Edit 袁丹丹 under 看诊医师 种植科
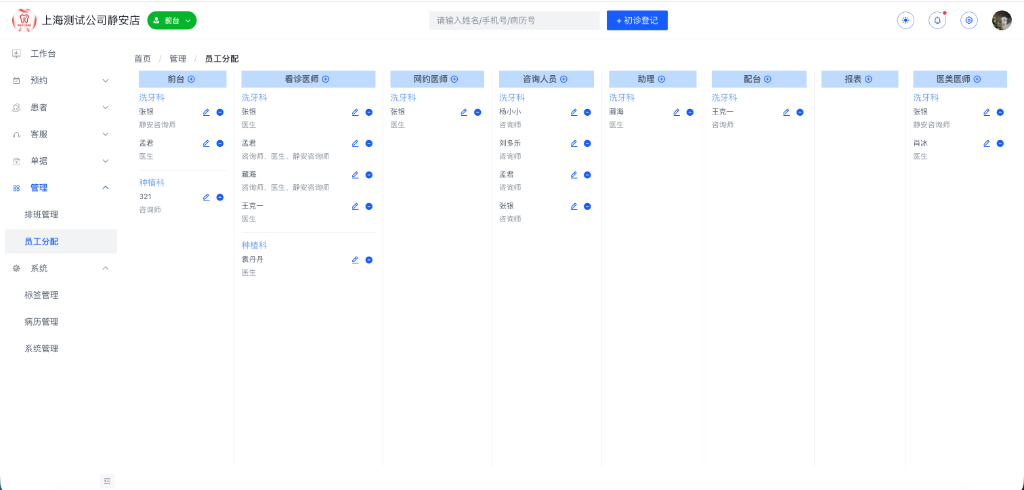The width and height of the screenshot is (1024, 490). click(355, 260)
